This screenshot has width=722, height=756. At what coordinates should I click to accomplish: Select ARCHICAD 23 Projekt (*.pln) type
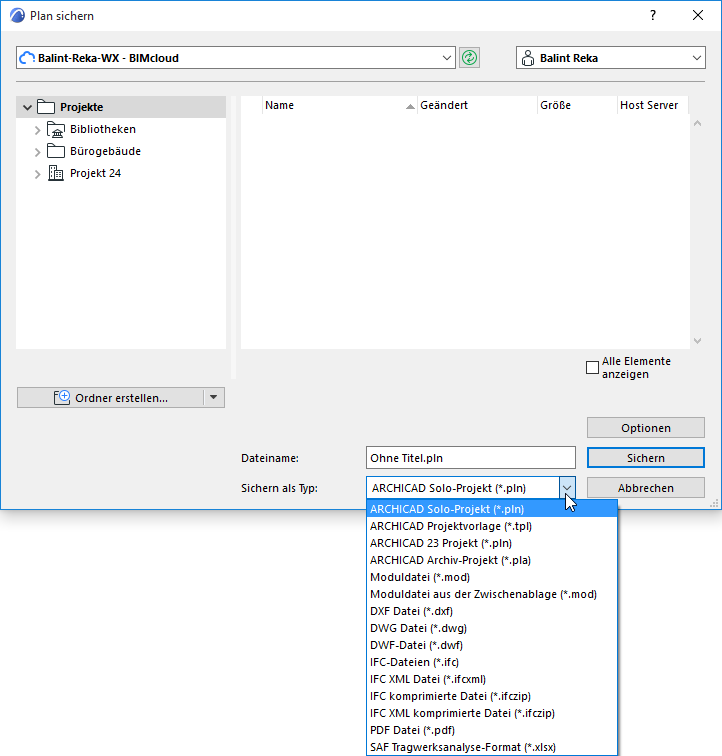coord(491,543)
